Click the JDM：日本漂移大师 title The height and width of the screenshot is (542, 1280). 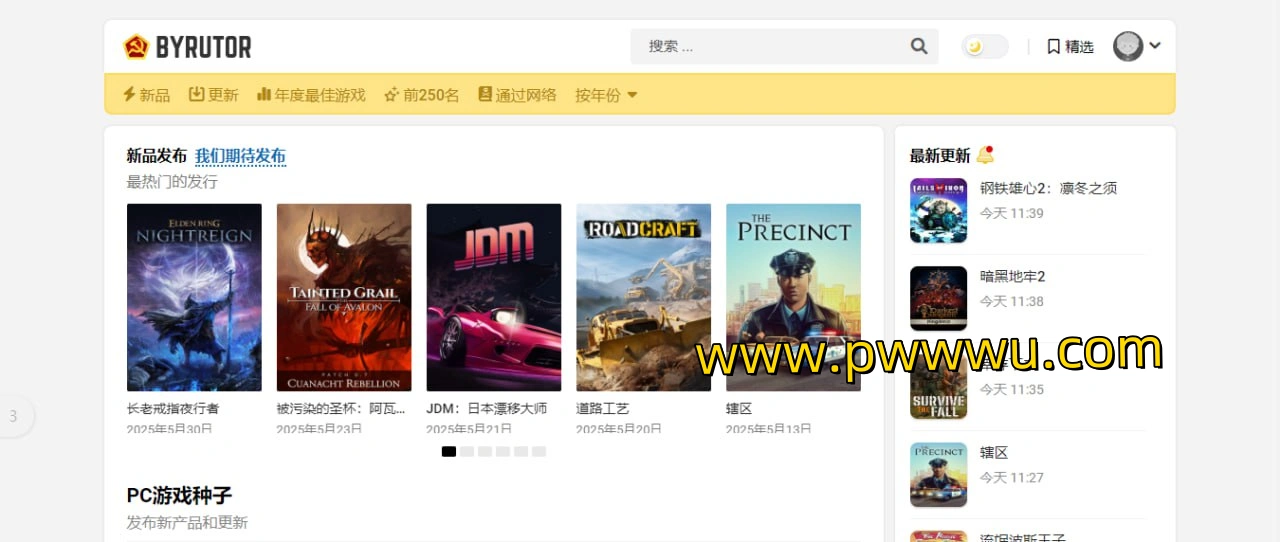(487, 409)
